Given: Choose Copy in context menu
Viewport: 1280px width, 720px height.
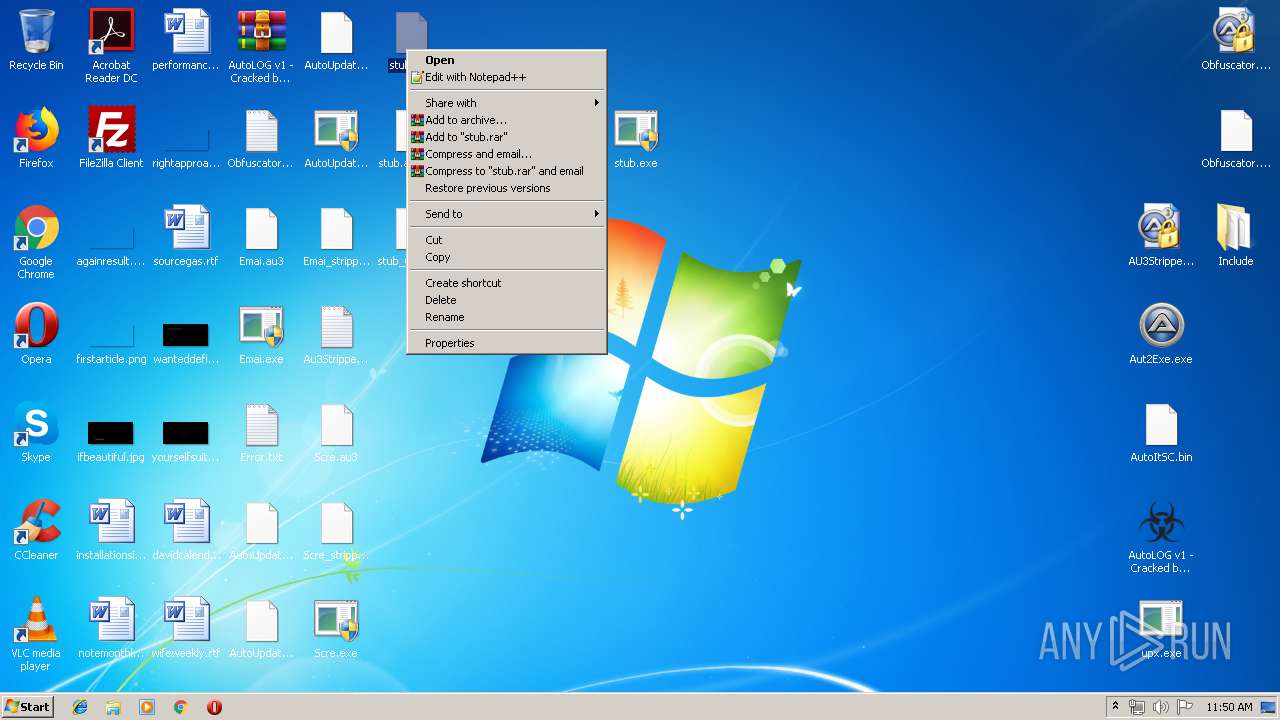Looking at the screenshot, I should 507,257.
